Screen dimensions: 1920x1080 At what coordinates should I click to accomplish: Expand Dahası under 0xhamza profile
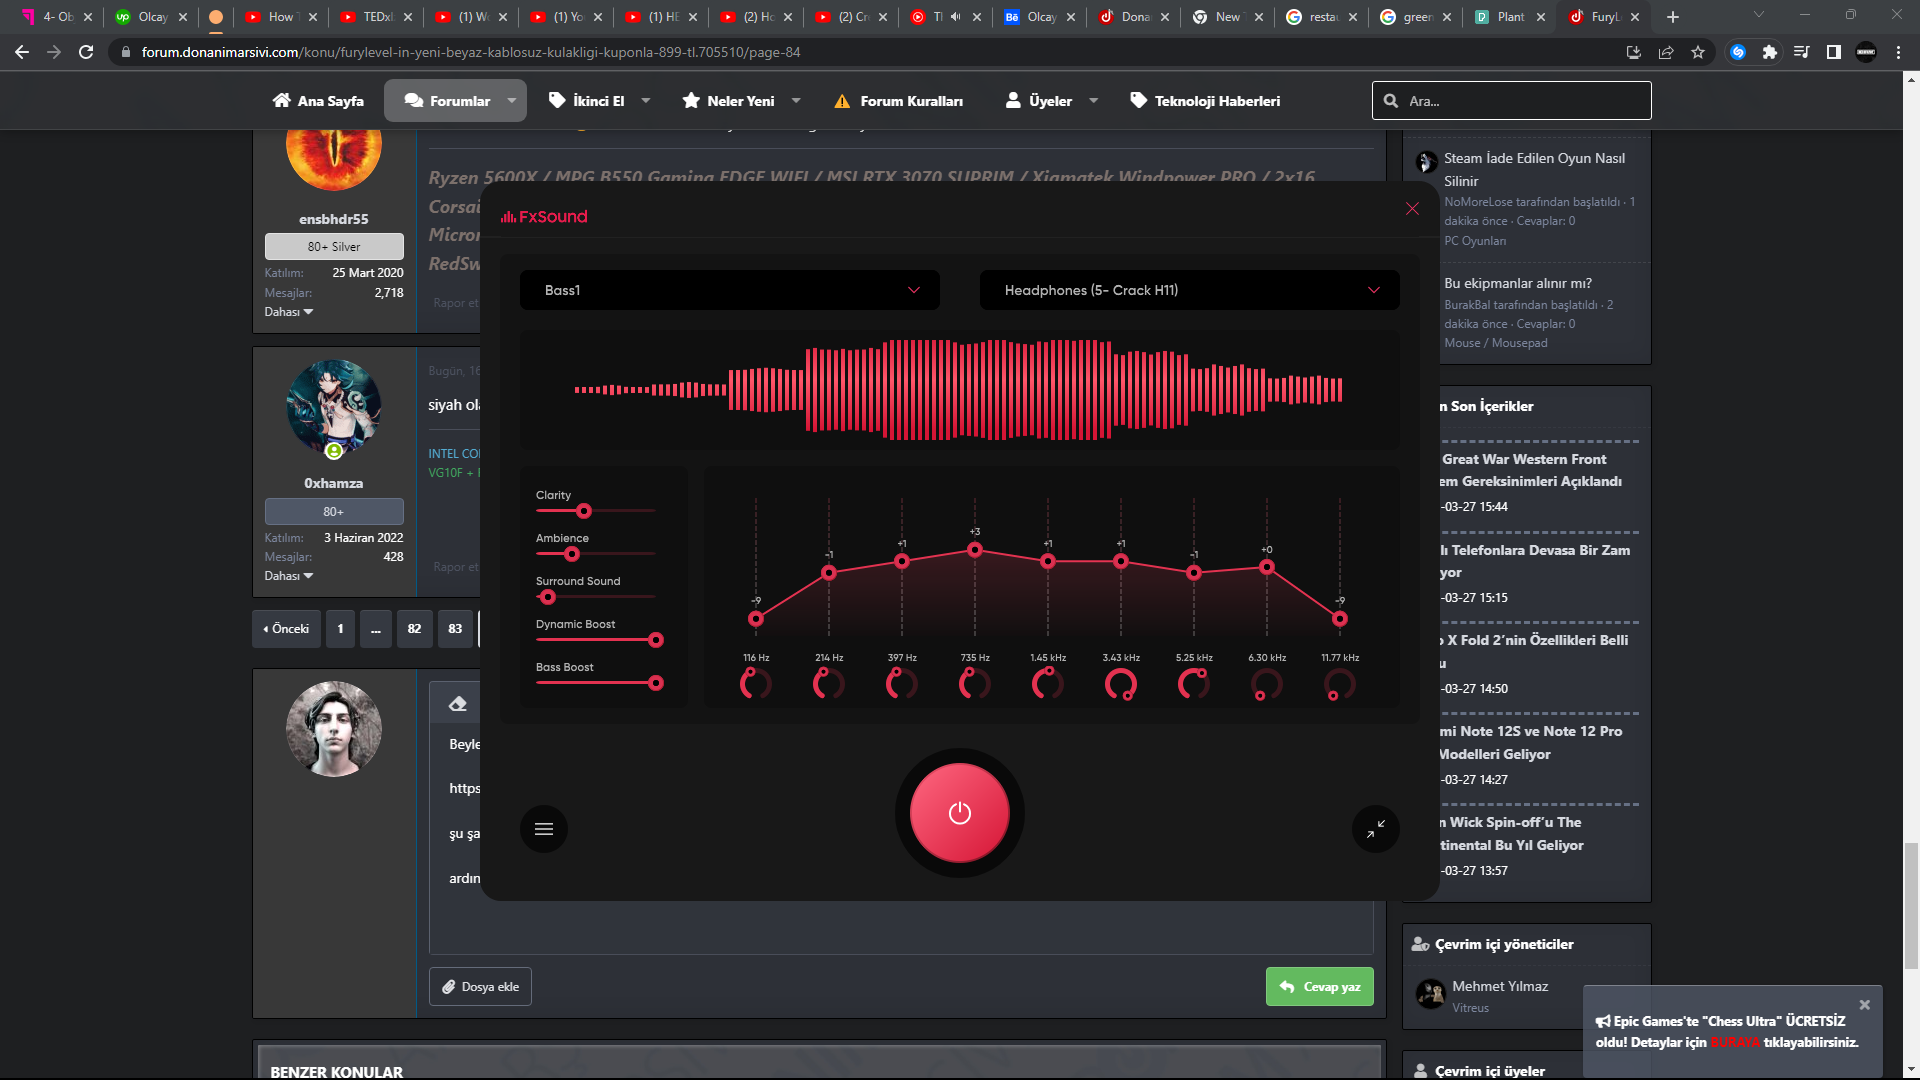click(288, 576)
